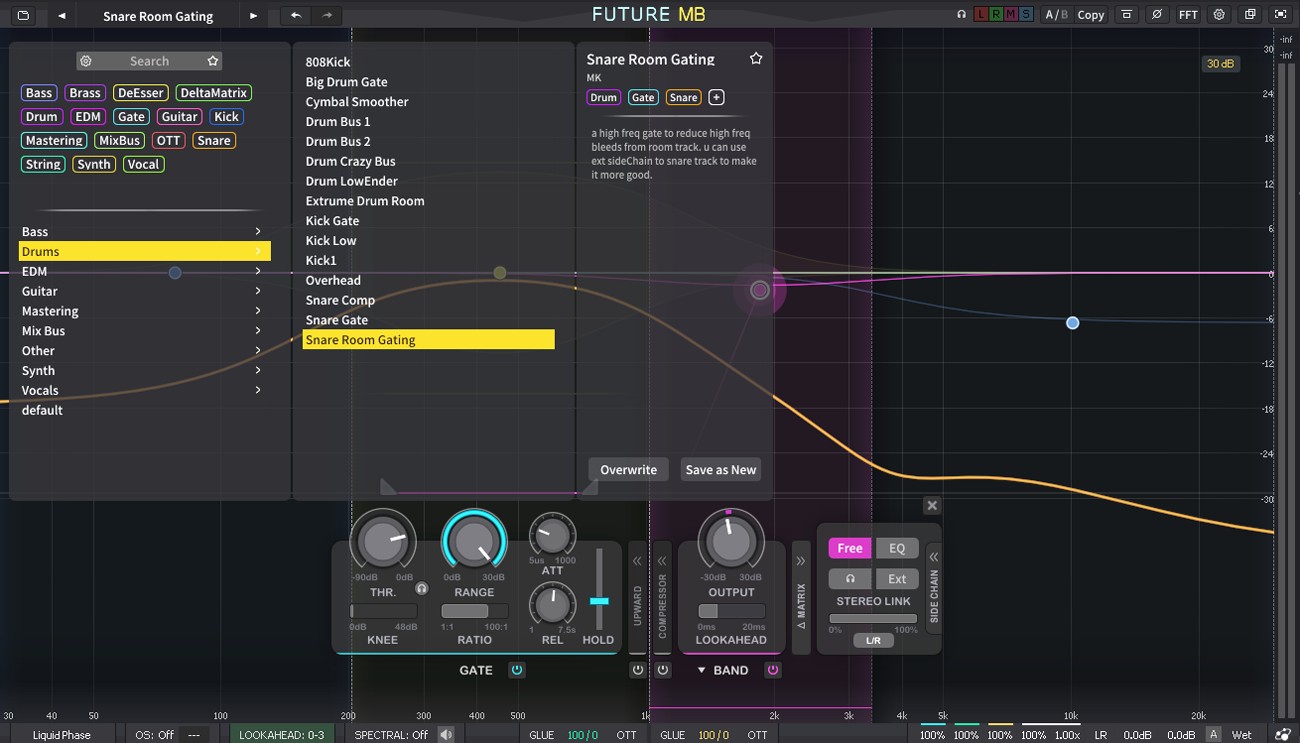Expand the Drums preset category

click(259, 251)
